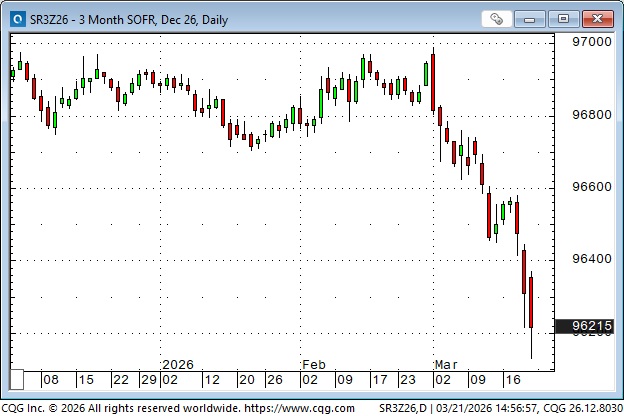Click the date label 08 on time axis
Viewport: 624px width, 416px height.
click(x=51, y=380)
